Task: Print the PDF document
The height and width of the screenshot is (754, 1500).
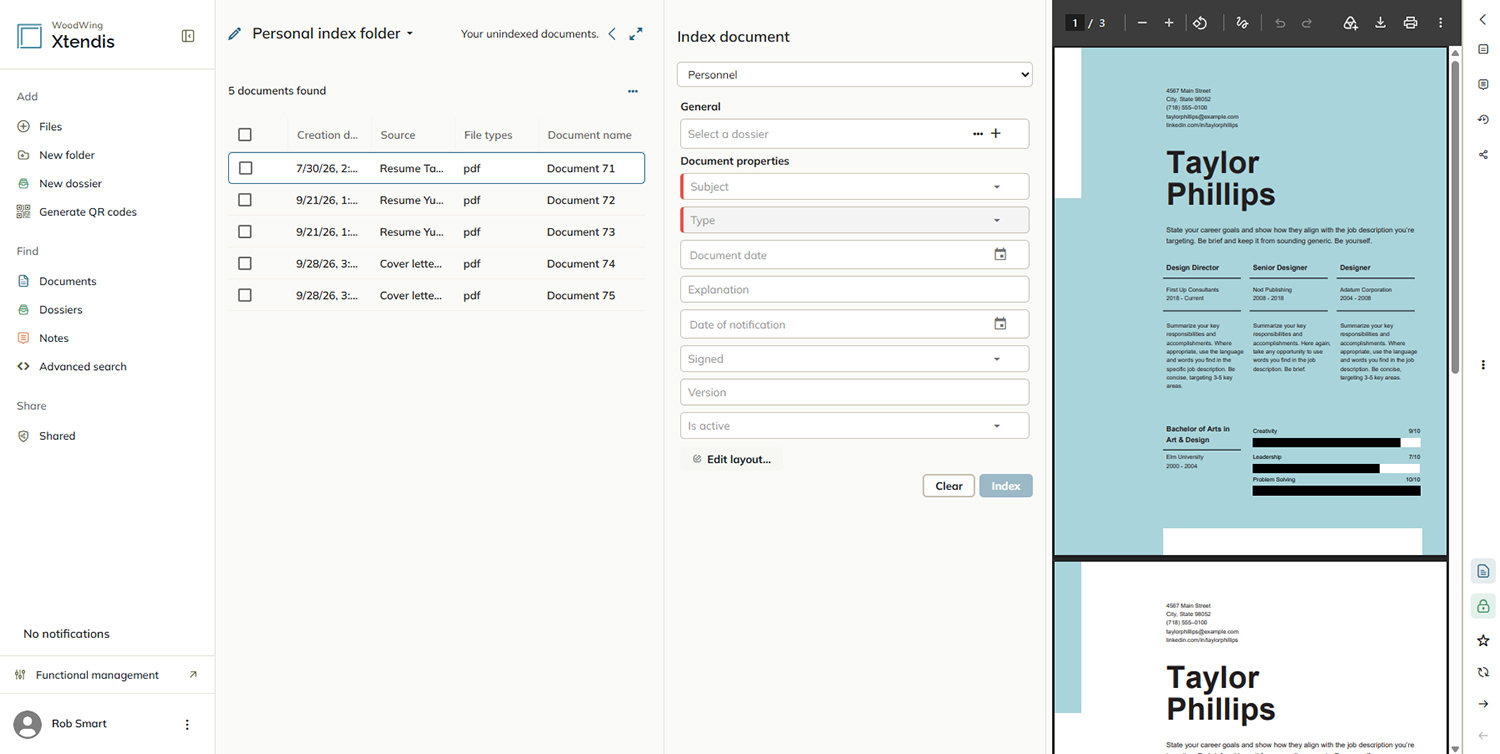Action: [1410, 23]
